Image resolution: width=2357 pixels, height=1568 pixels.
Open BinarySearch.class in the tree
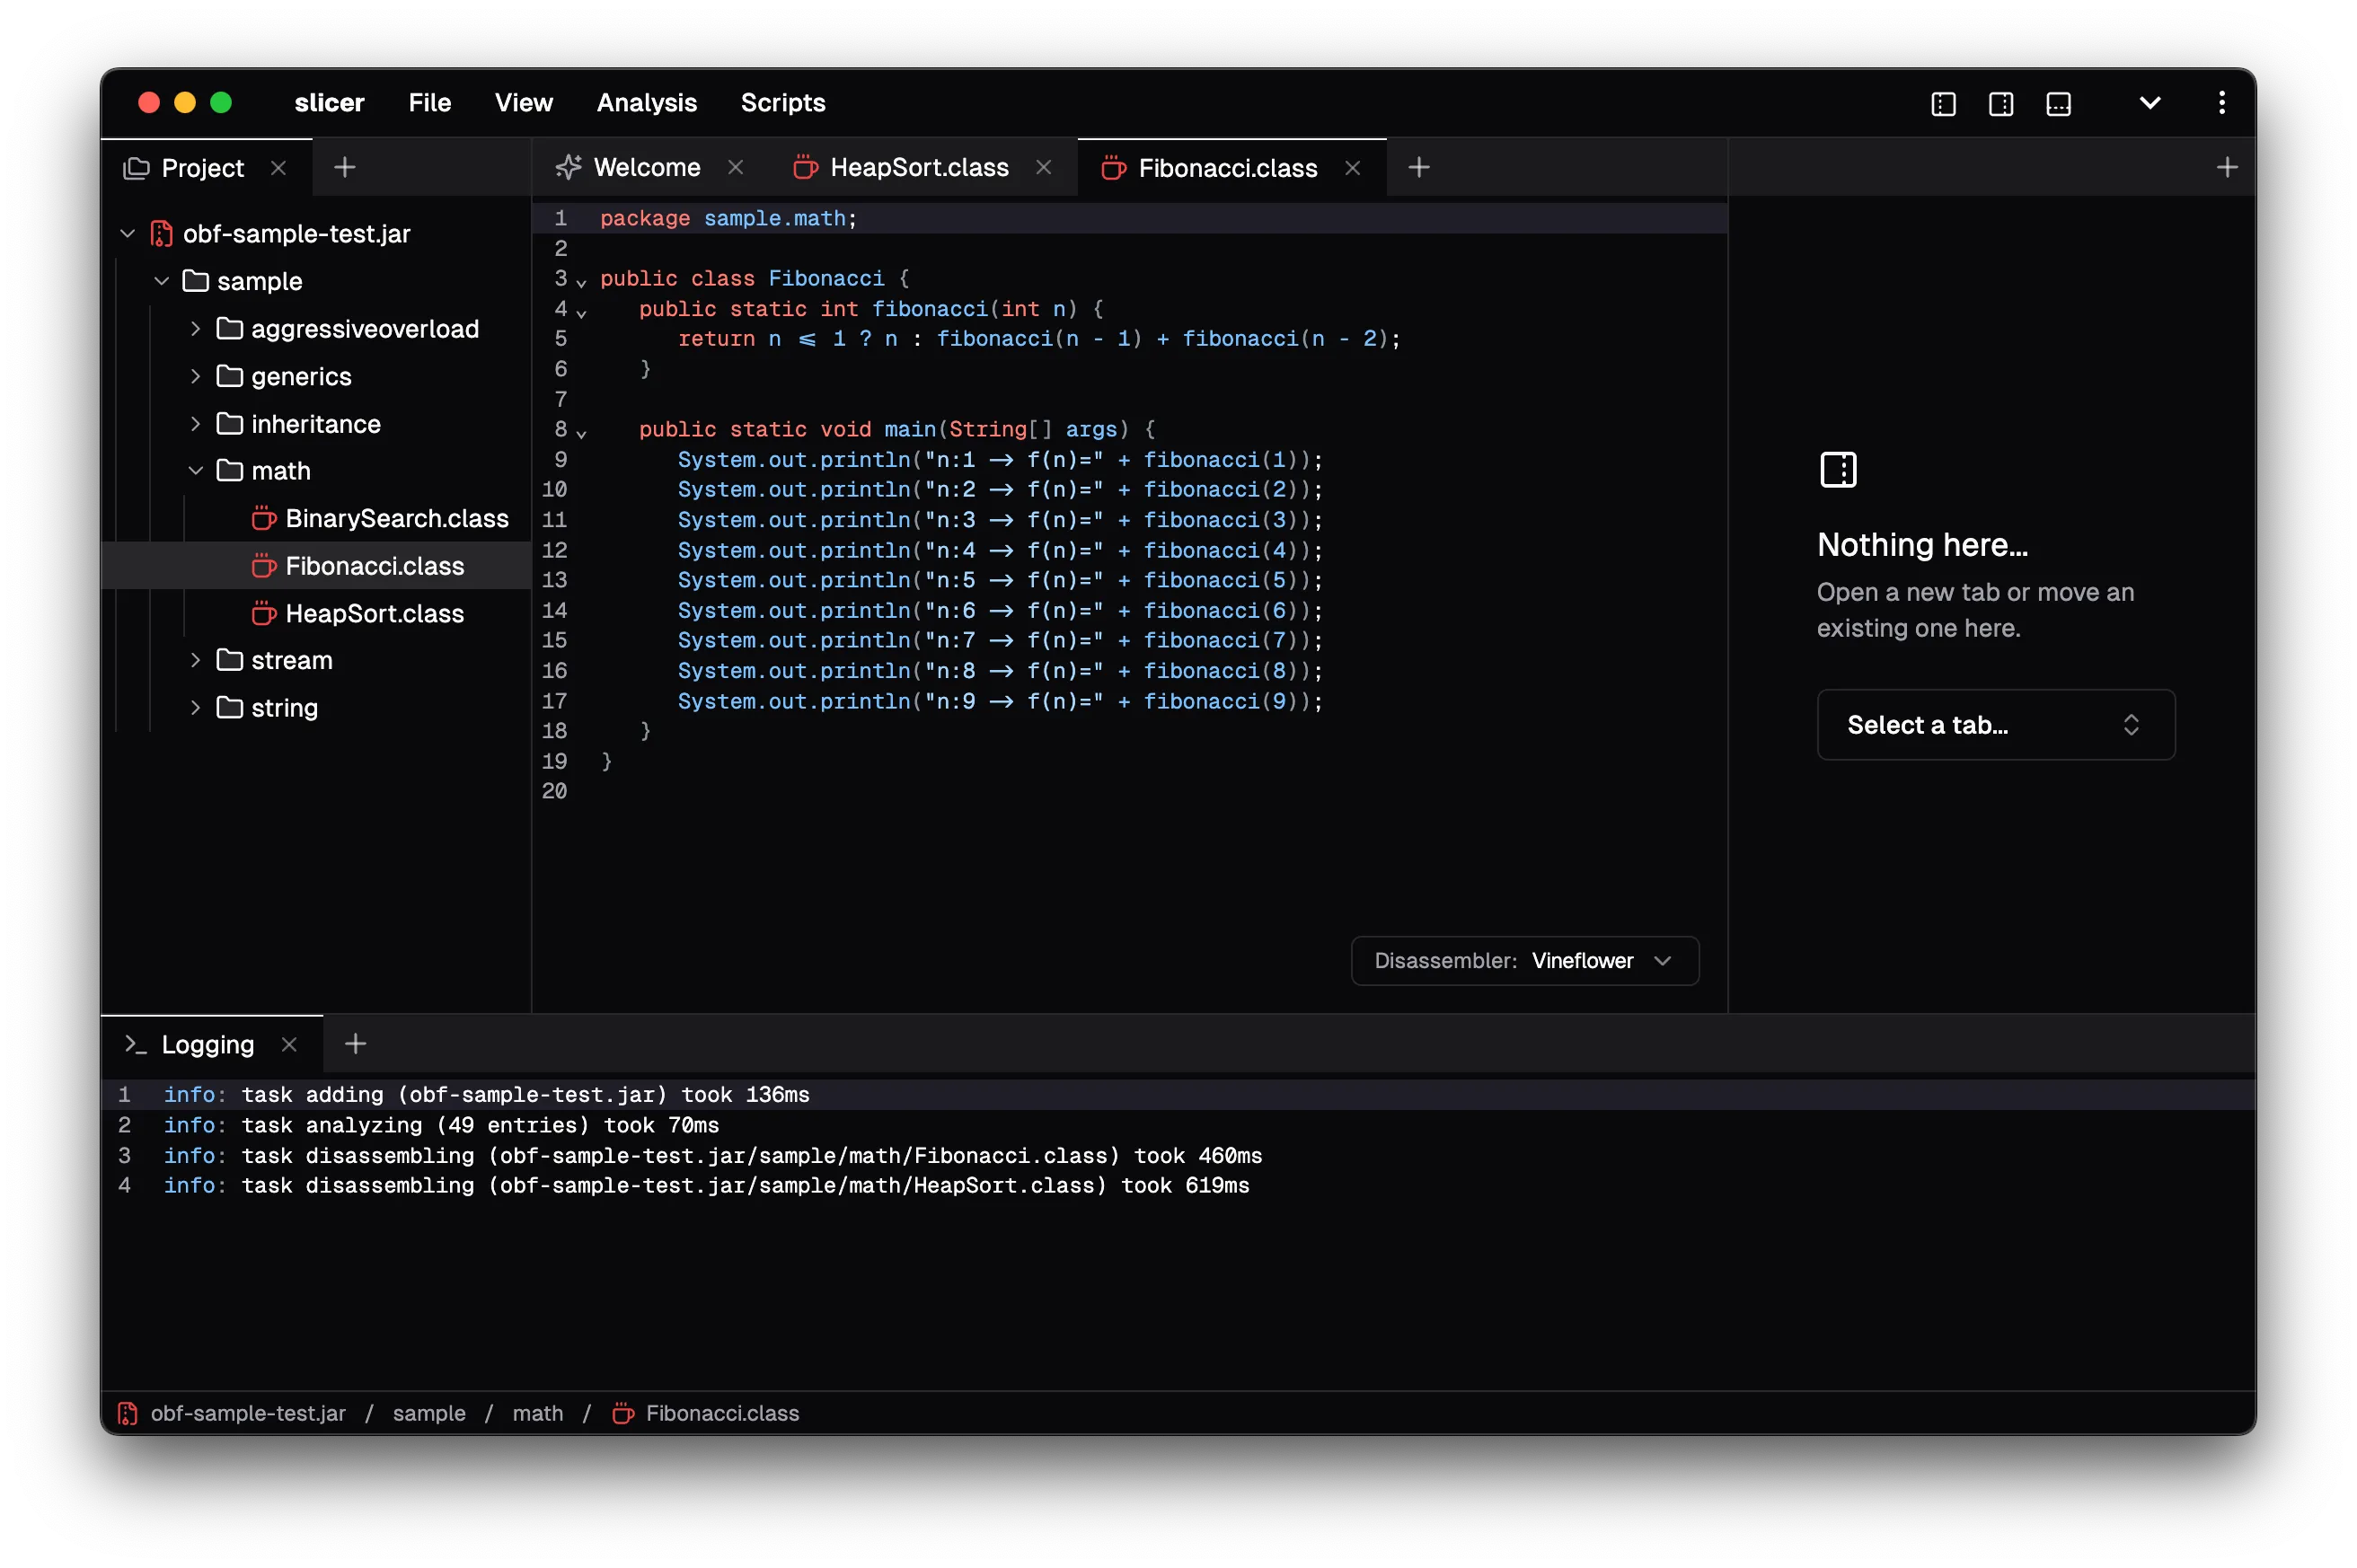point(396,518)
